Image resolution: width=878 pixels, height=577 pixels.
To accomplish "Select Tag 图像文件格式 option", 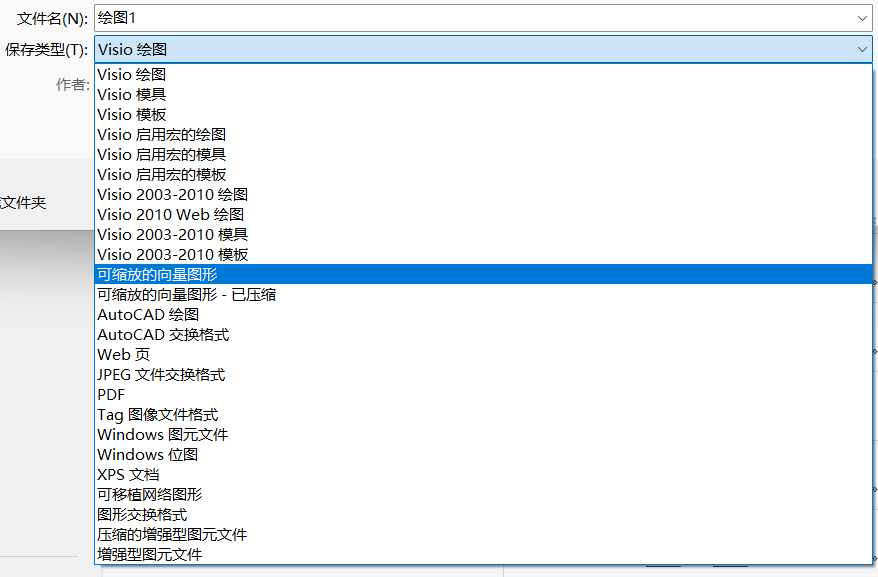I will coord(483,415).
